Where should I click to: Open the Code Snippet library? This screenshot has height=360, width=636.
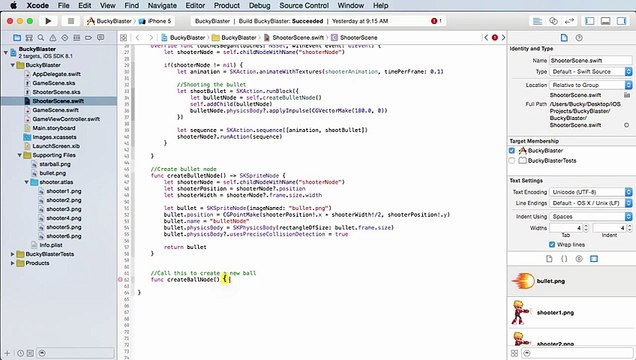click(x=564, y=259)
